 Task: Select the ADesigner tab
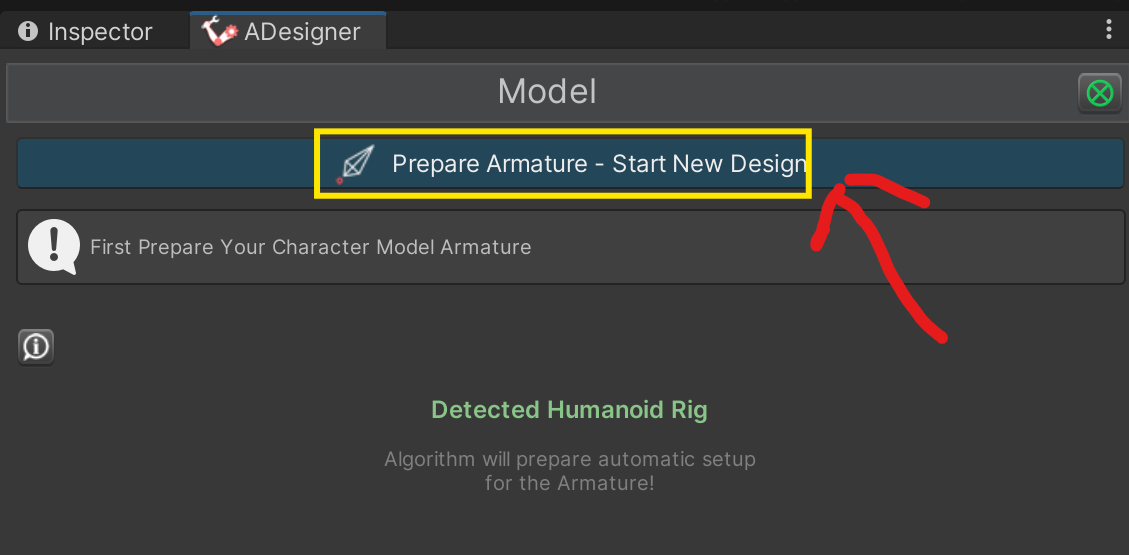(288, 32)
